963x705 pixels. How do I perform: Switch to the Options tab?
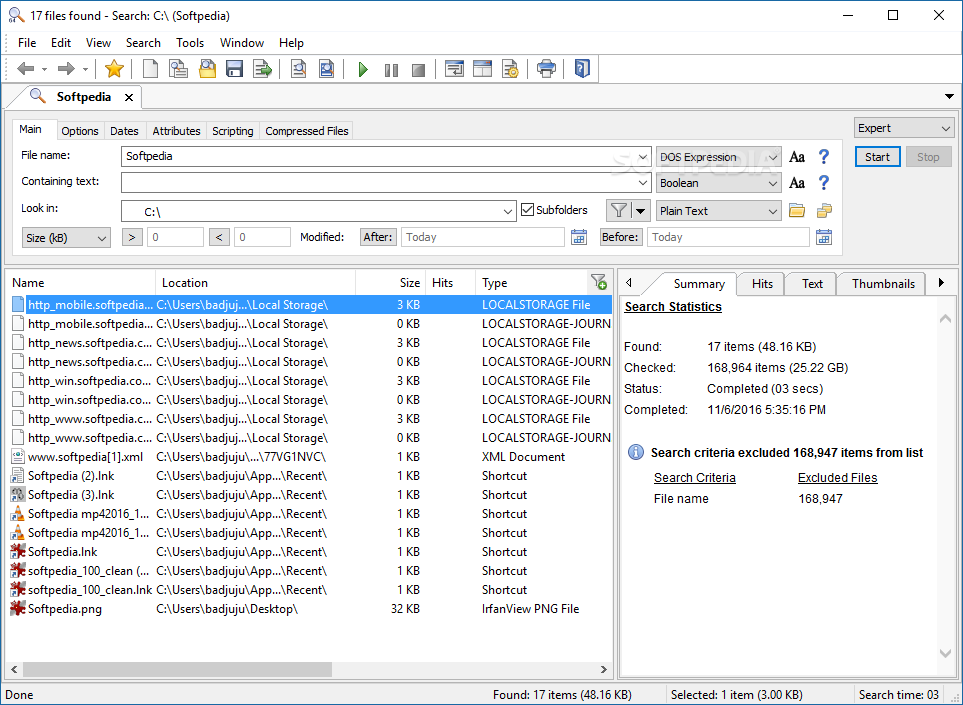[x=80, y=131]
